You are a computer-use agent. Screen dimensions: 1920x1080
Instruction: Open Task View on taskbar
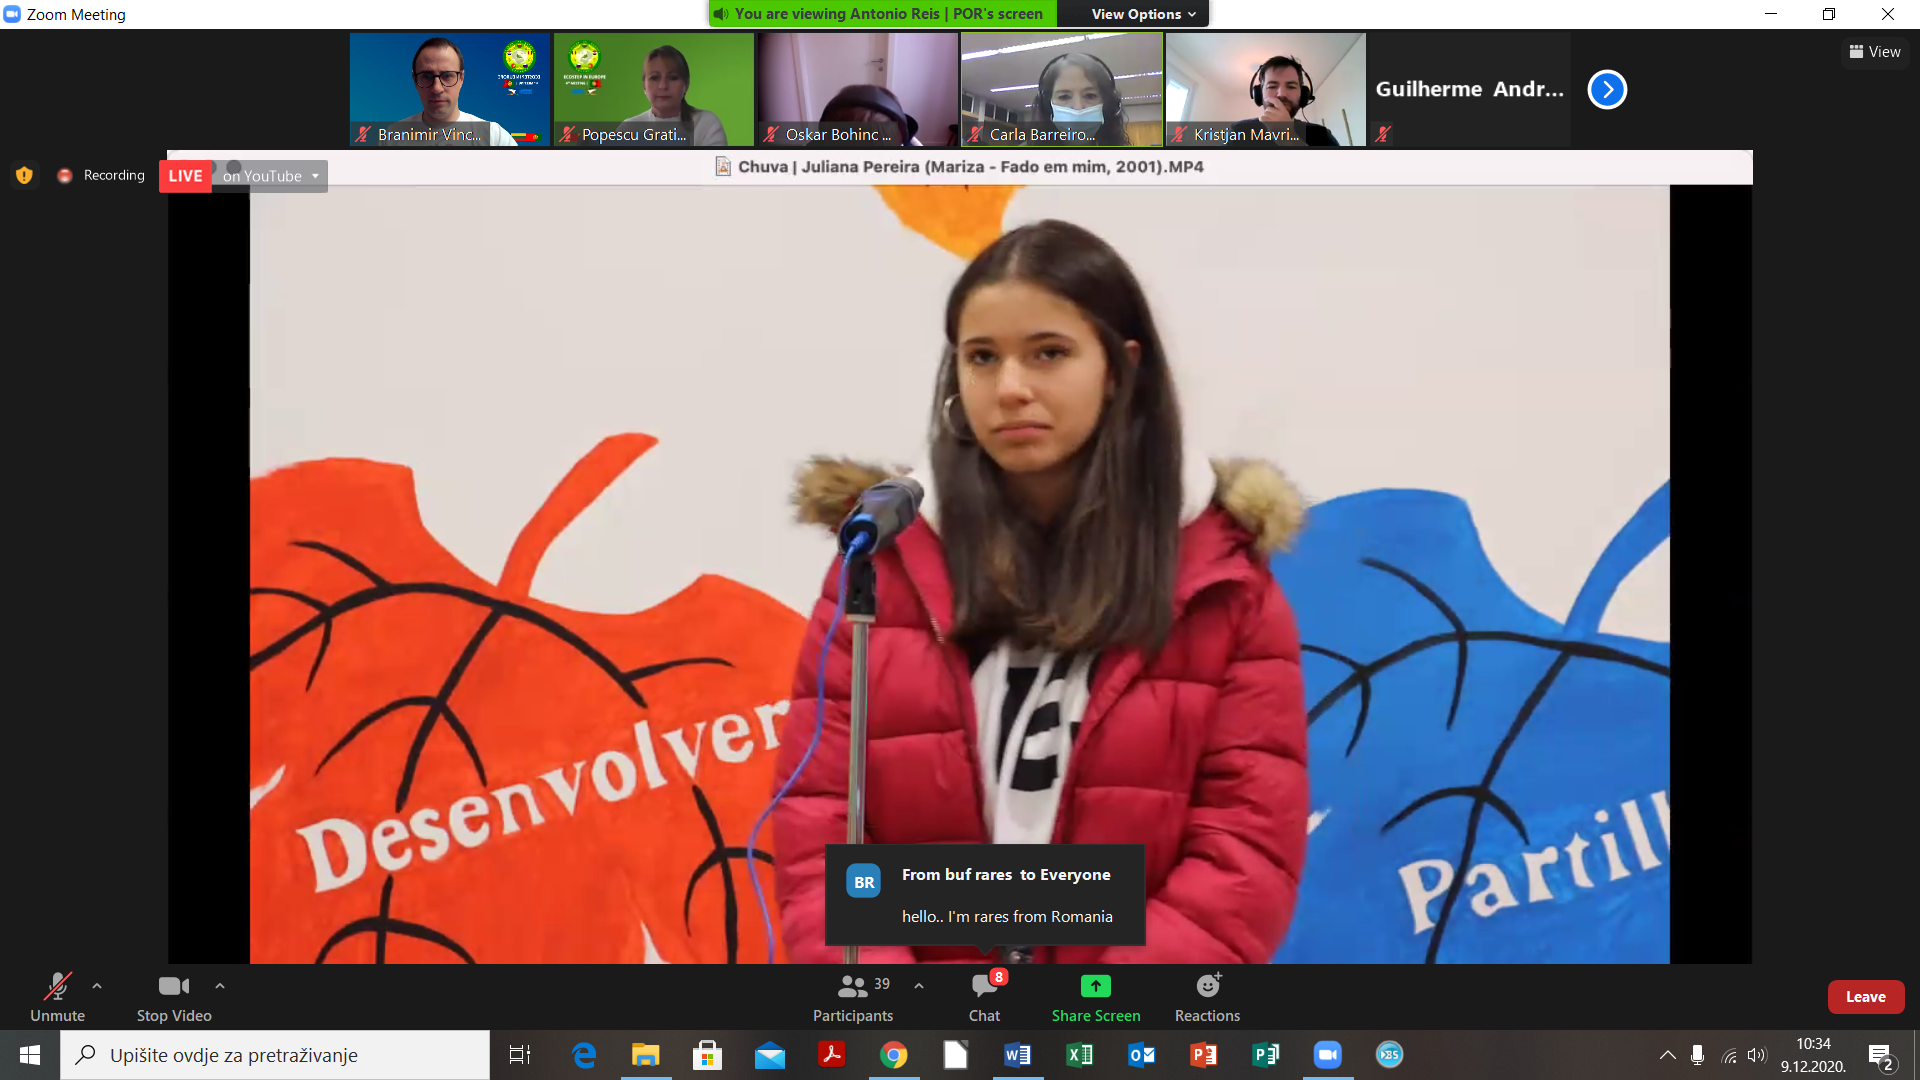(520, 1055)
